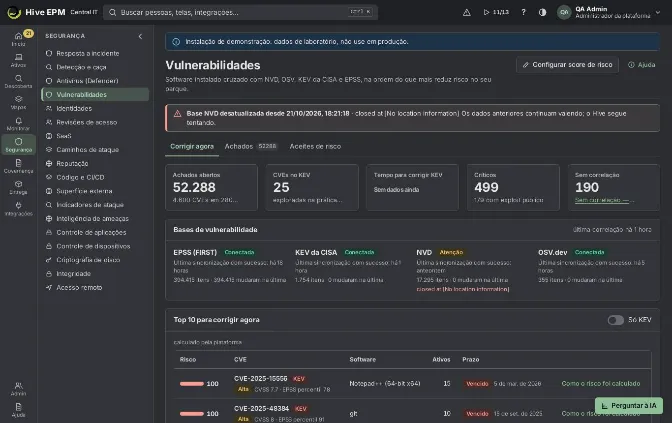
Task: Switch to the Aceites de risco tab
Action: (x=315, y=147)
